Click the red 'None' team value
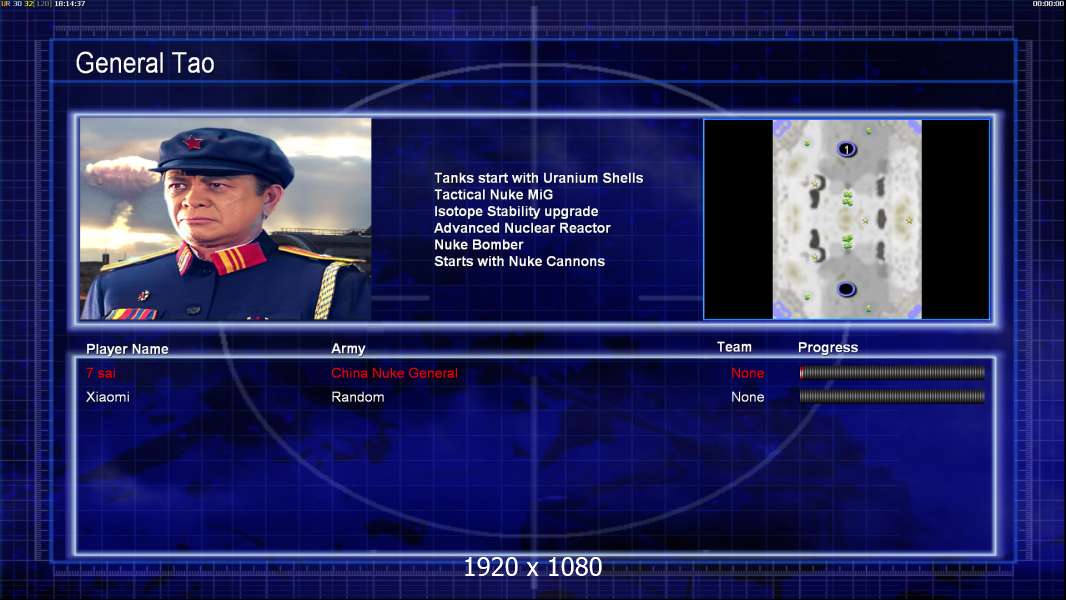Image resolution: width=1066 pixels, height=600 pixels. click(747, 373)
